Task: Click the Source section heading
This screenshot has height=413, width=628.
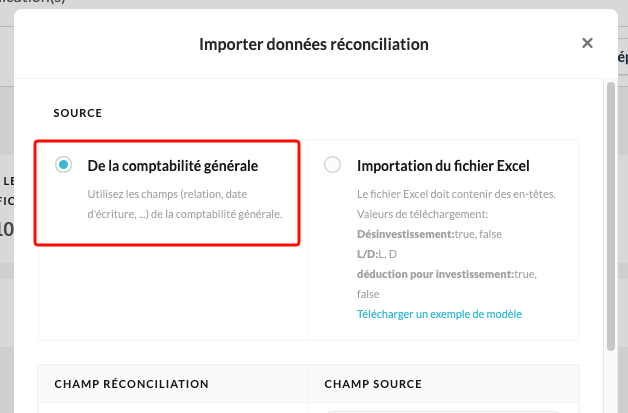Action: (x=78, y=113)
